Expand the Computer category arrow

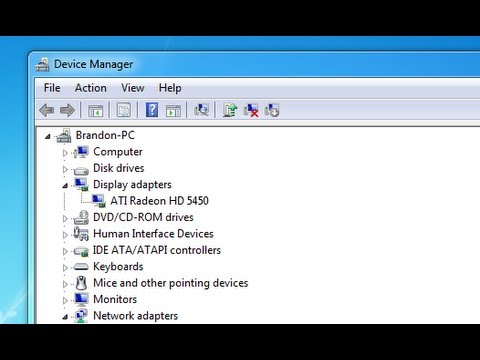tap(65, 153)
